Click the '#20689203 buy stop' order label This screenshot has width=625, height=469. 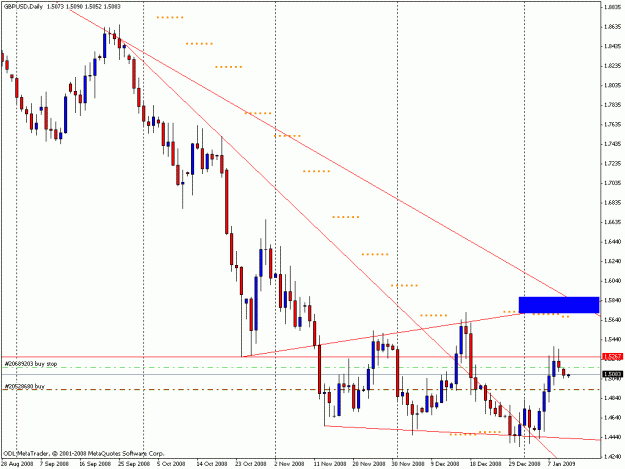pos(31,364)
